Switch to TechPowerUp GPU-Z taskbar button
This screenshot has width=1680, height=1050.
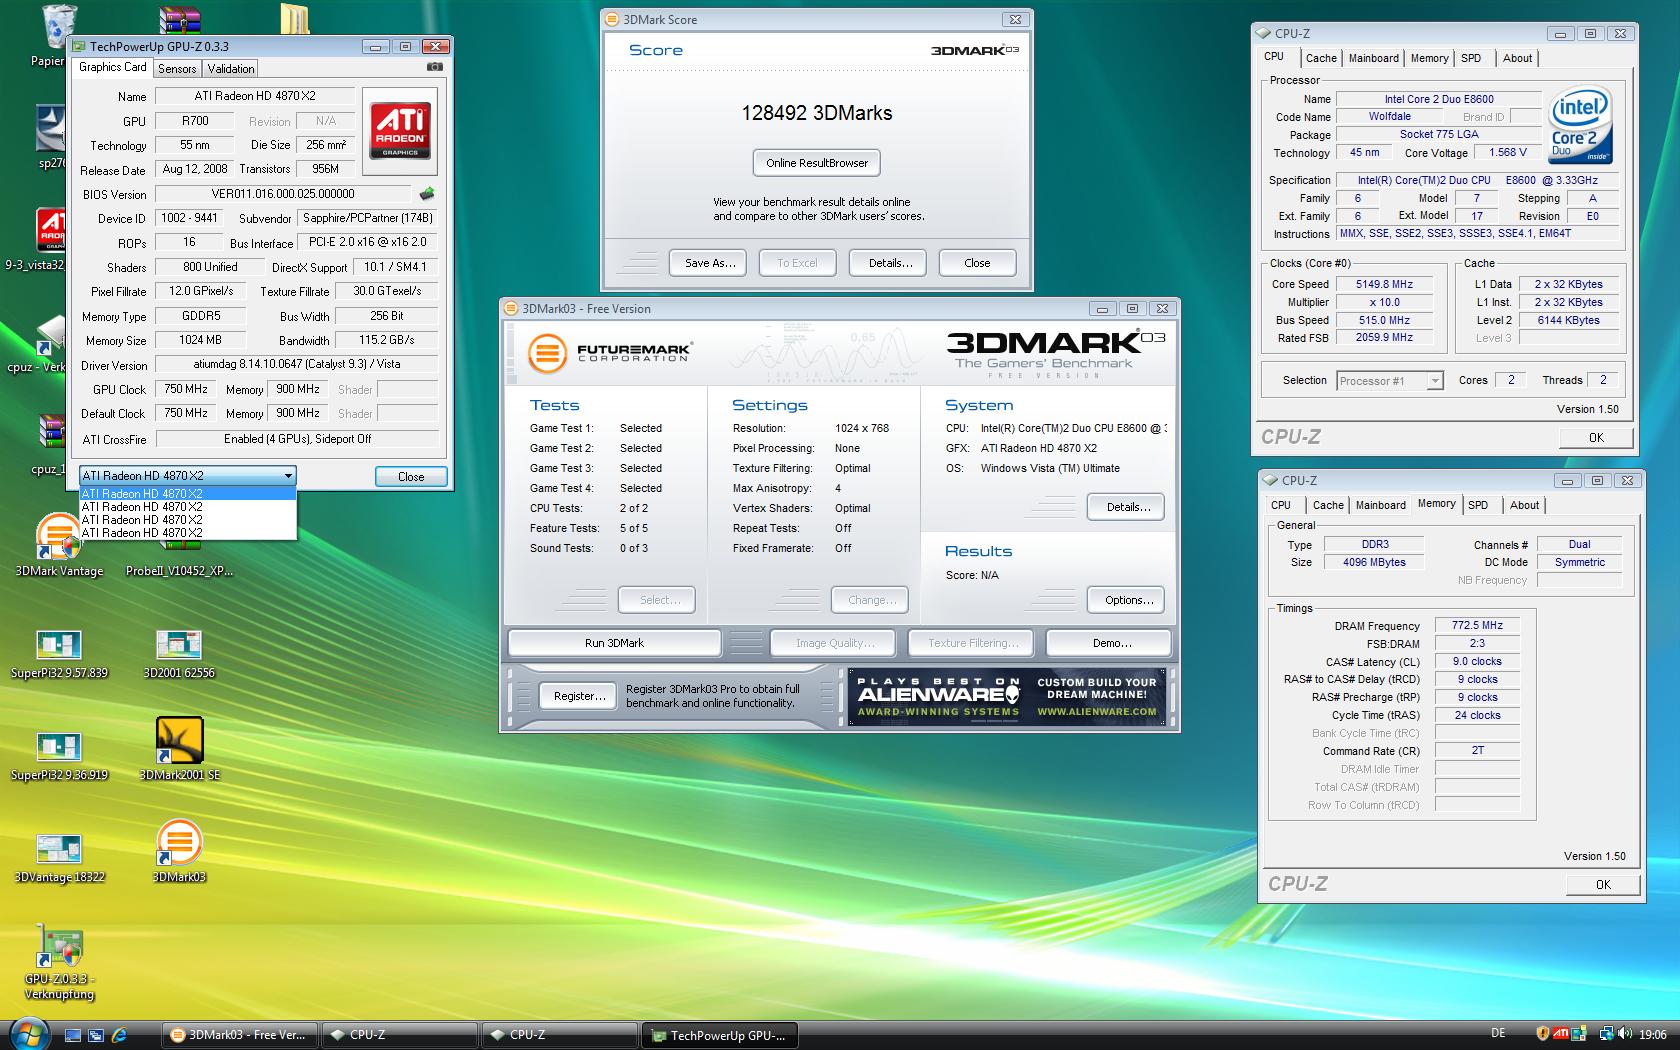720,1035
